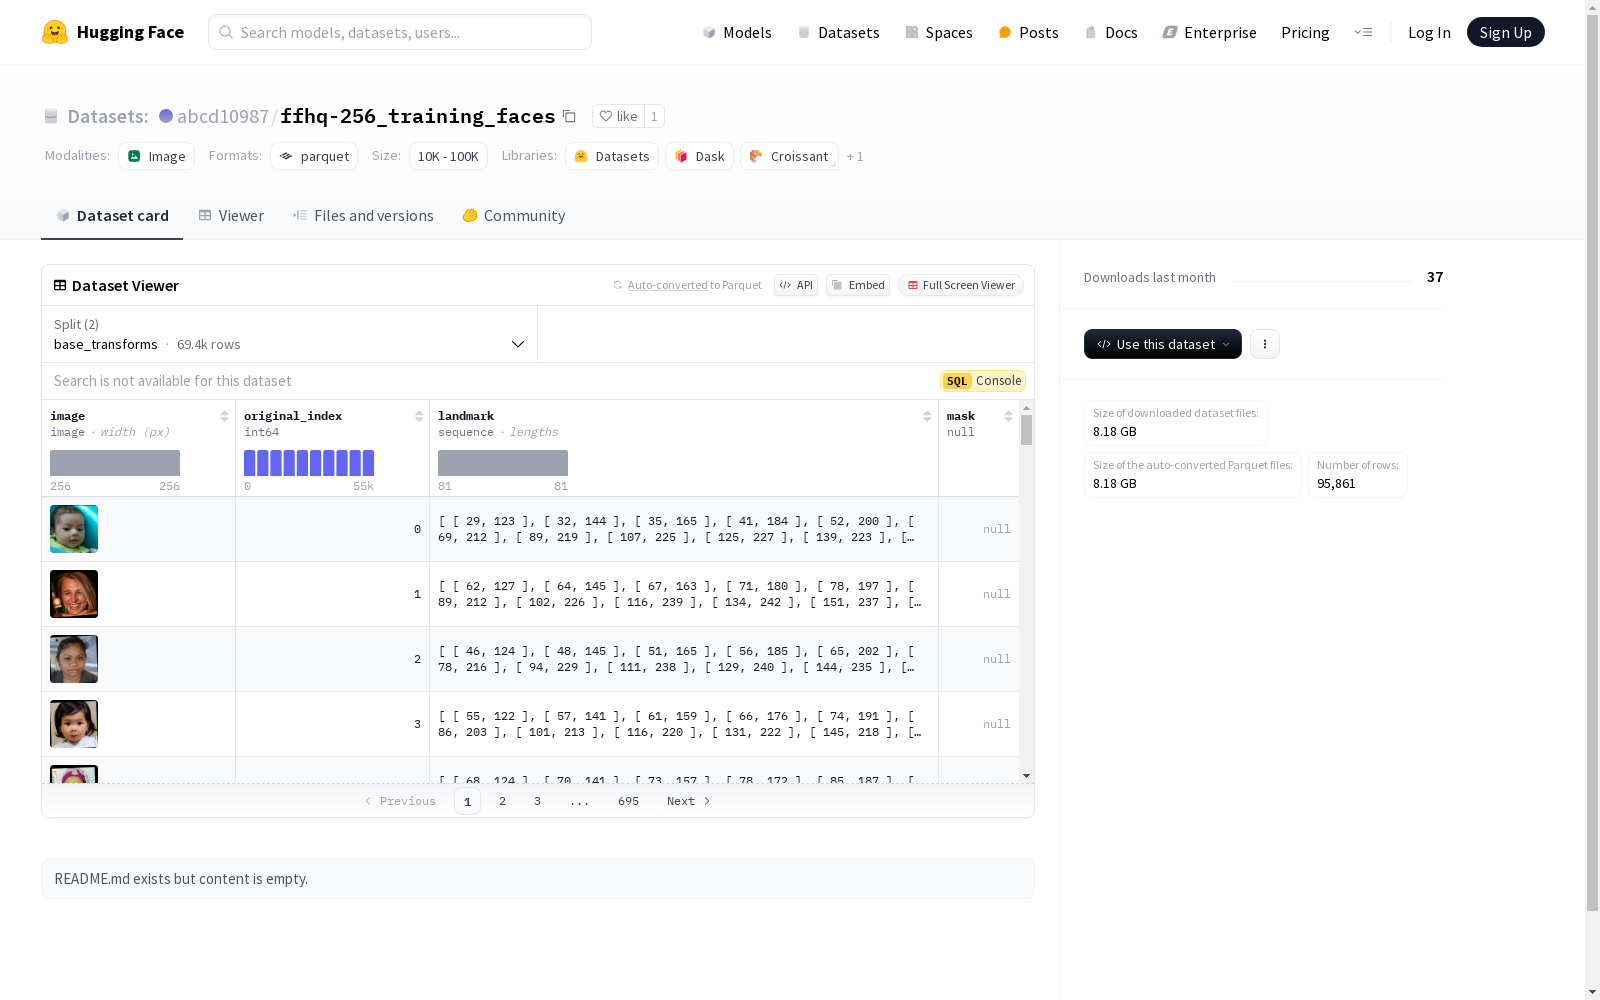Screen dimensions: 1600x1000
Task: Click the landmark lengths histogram bar
Action: point(503,463)
